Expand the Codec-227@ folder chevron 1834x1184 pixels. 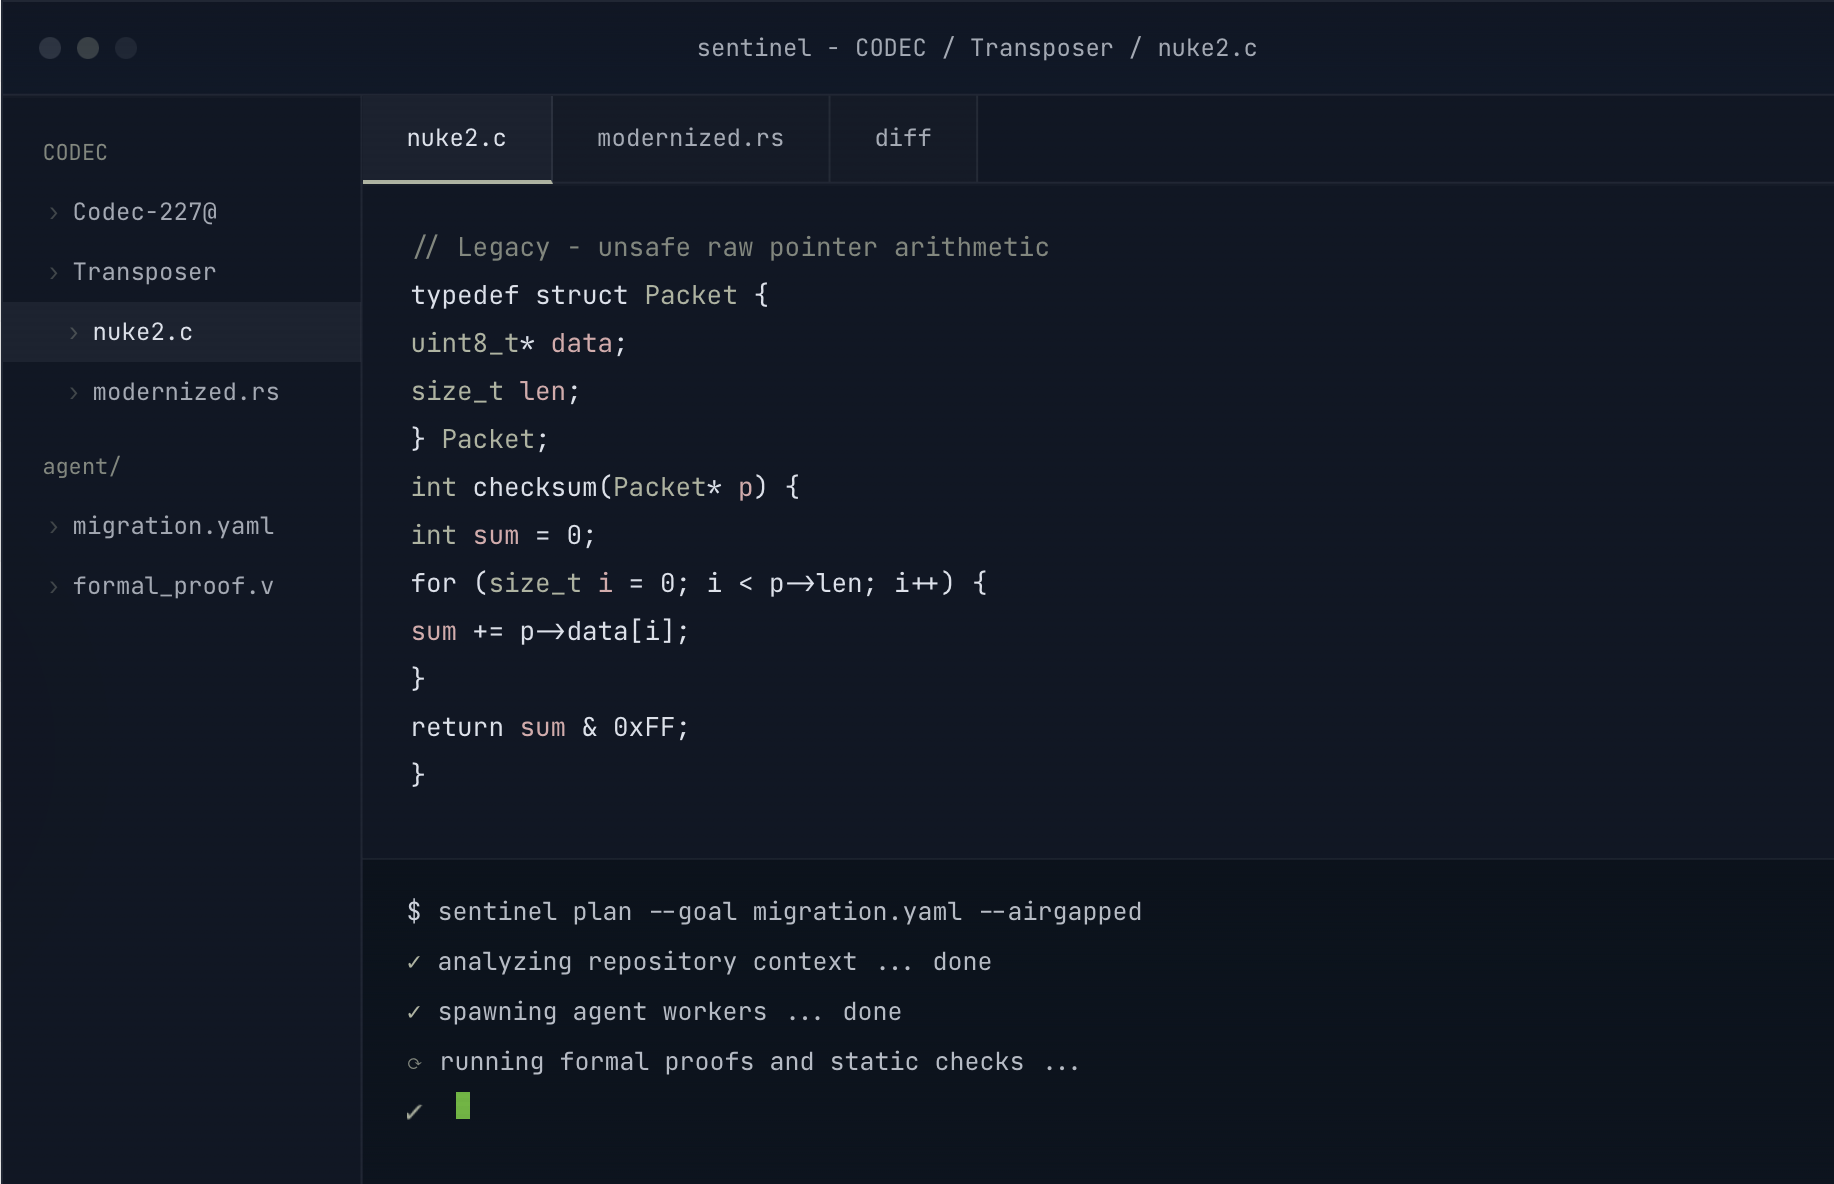point(54,213)
